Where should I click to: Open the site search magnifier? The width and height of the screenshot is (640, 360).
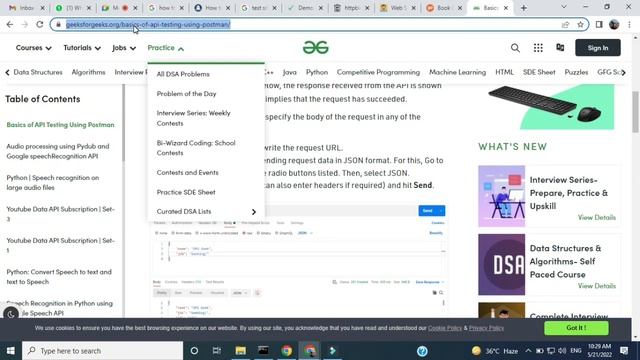click(515, 48)
